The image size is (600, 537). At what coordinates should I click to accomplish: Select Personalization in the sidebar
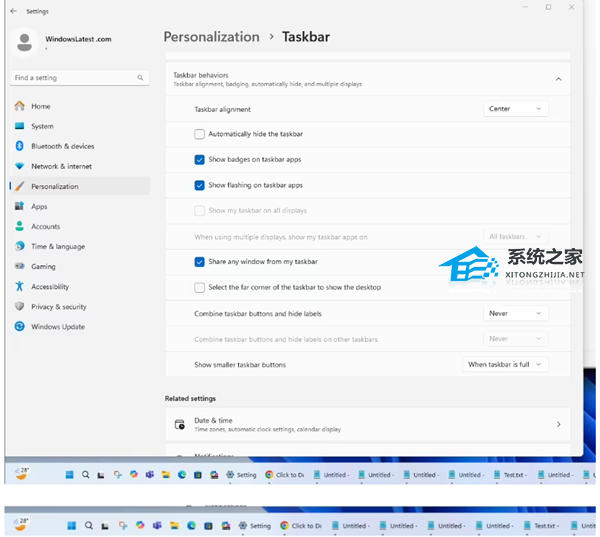click(x=80, y=186)
